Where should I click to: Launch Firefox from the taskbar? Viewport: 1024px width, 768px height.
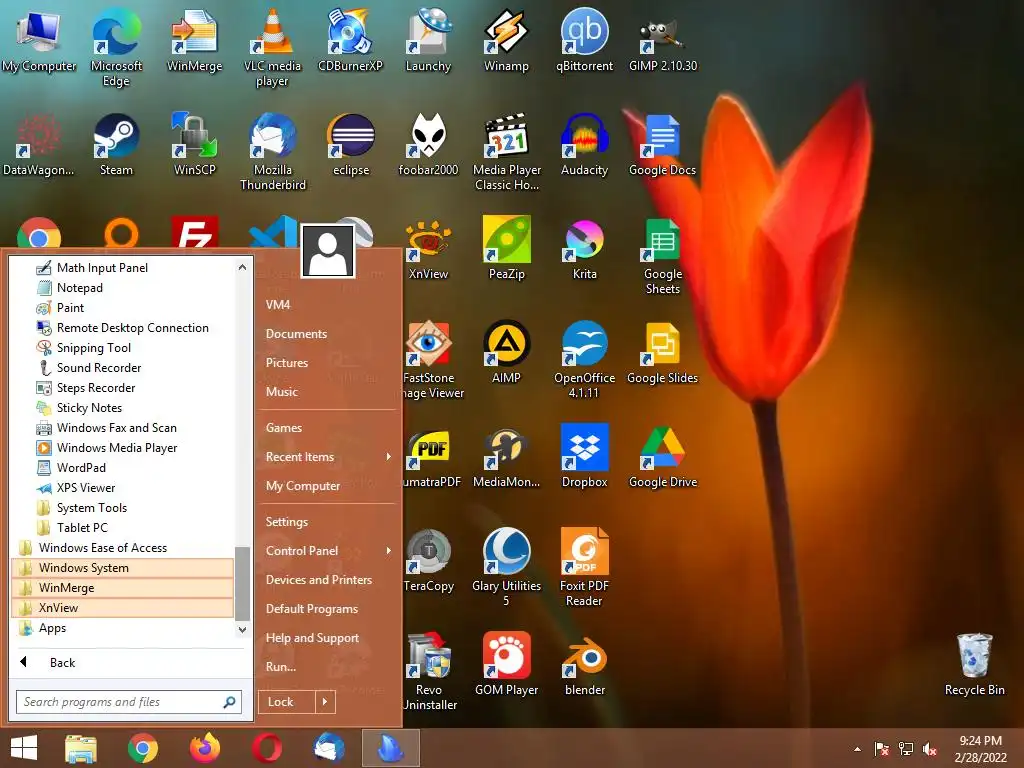coord(205,748)
